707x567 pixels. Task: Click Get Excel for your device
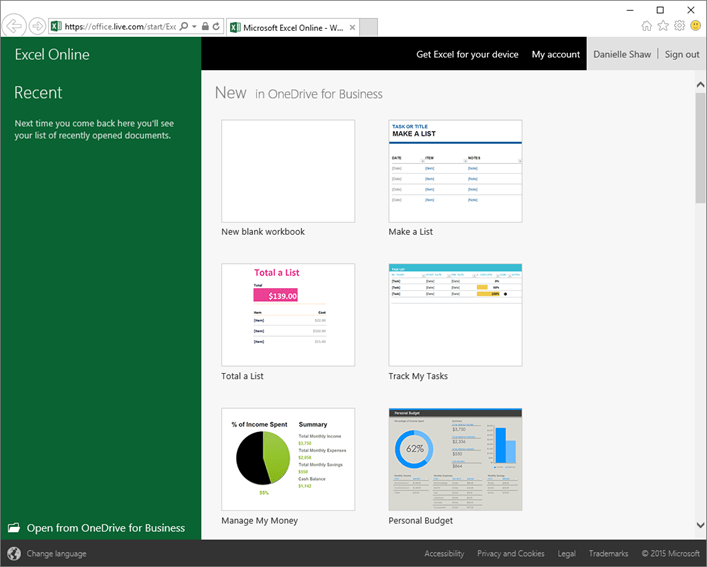(467, 55)
